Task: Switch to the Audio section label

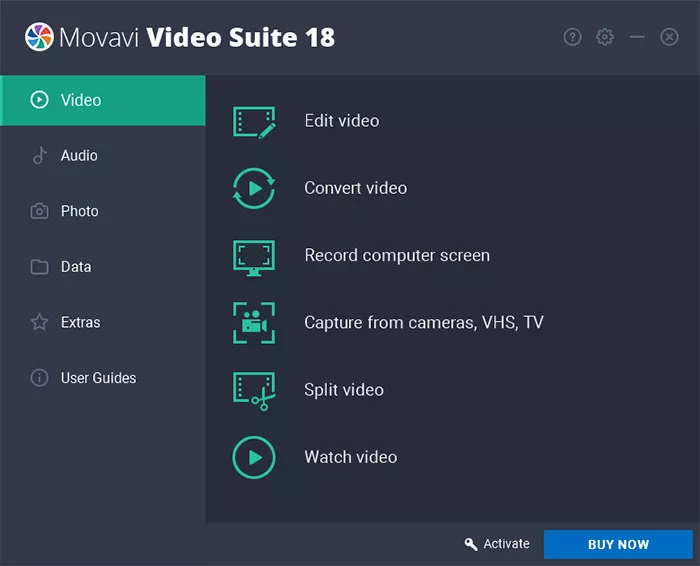Action: pyautogui.click(x=79, y=155)
